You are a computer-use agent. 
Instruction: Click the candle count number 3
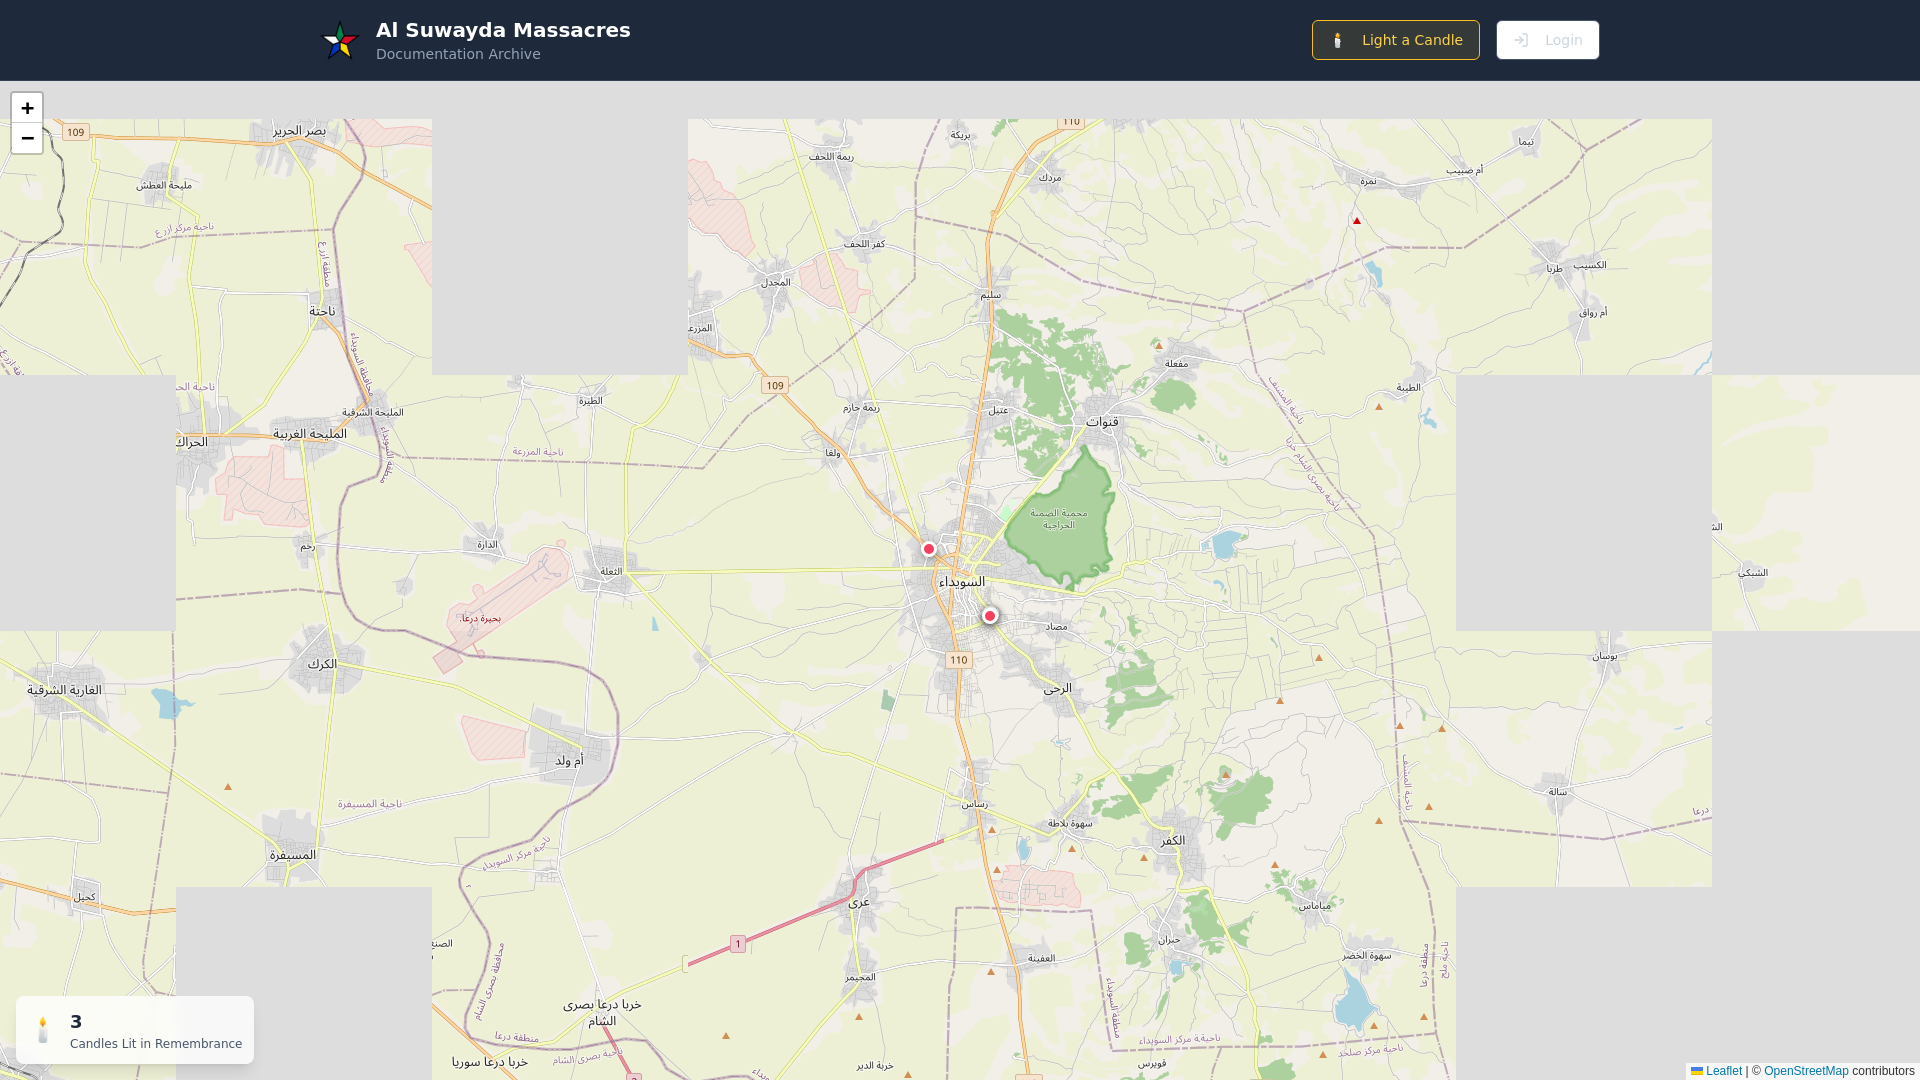coord(76,1021)
